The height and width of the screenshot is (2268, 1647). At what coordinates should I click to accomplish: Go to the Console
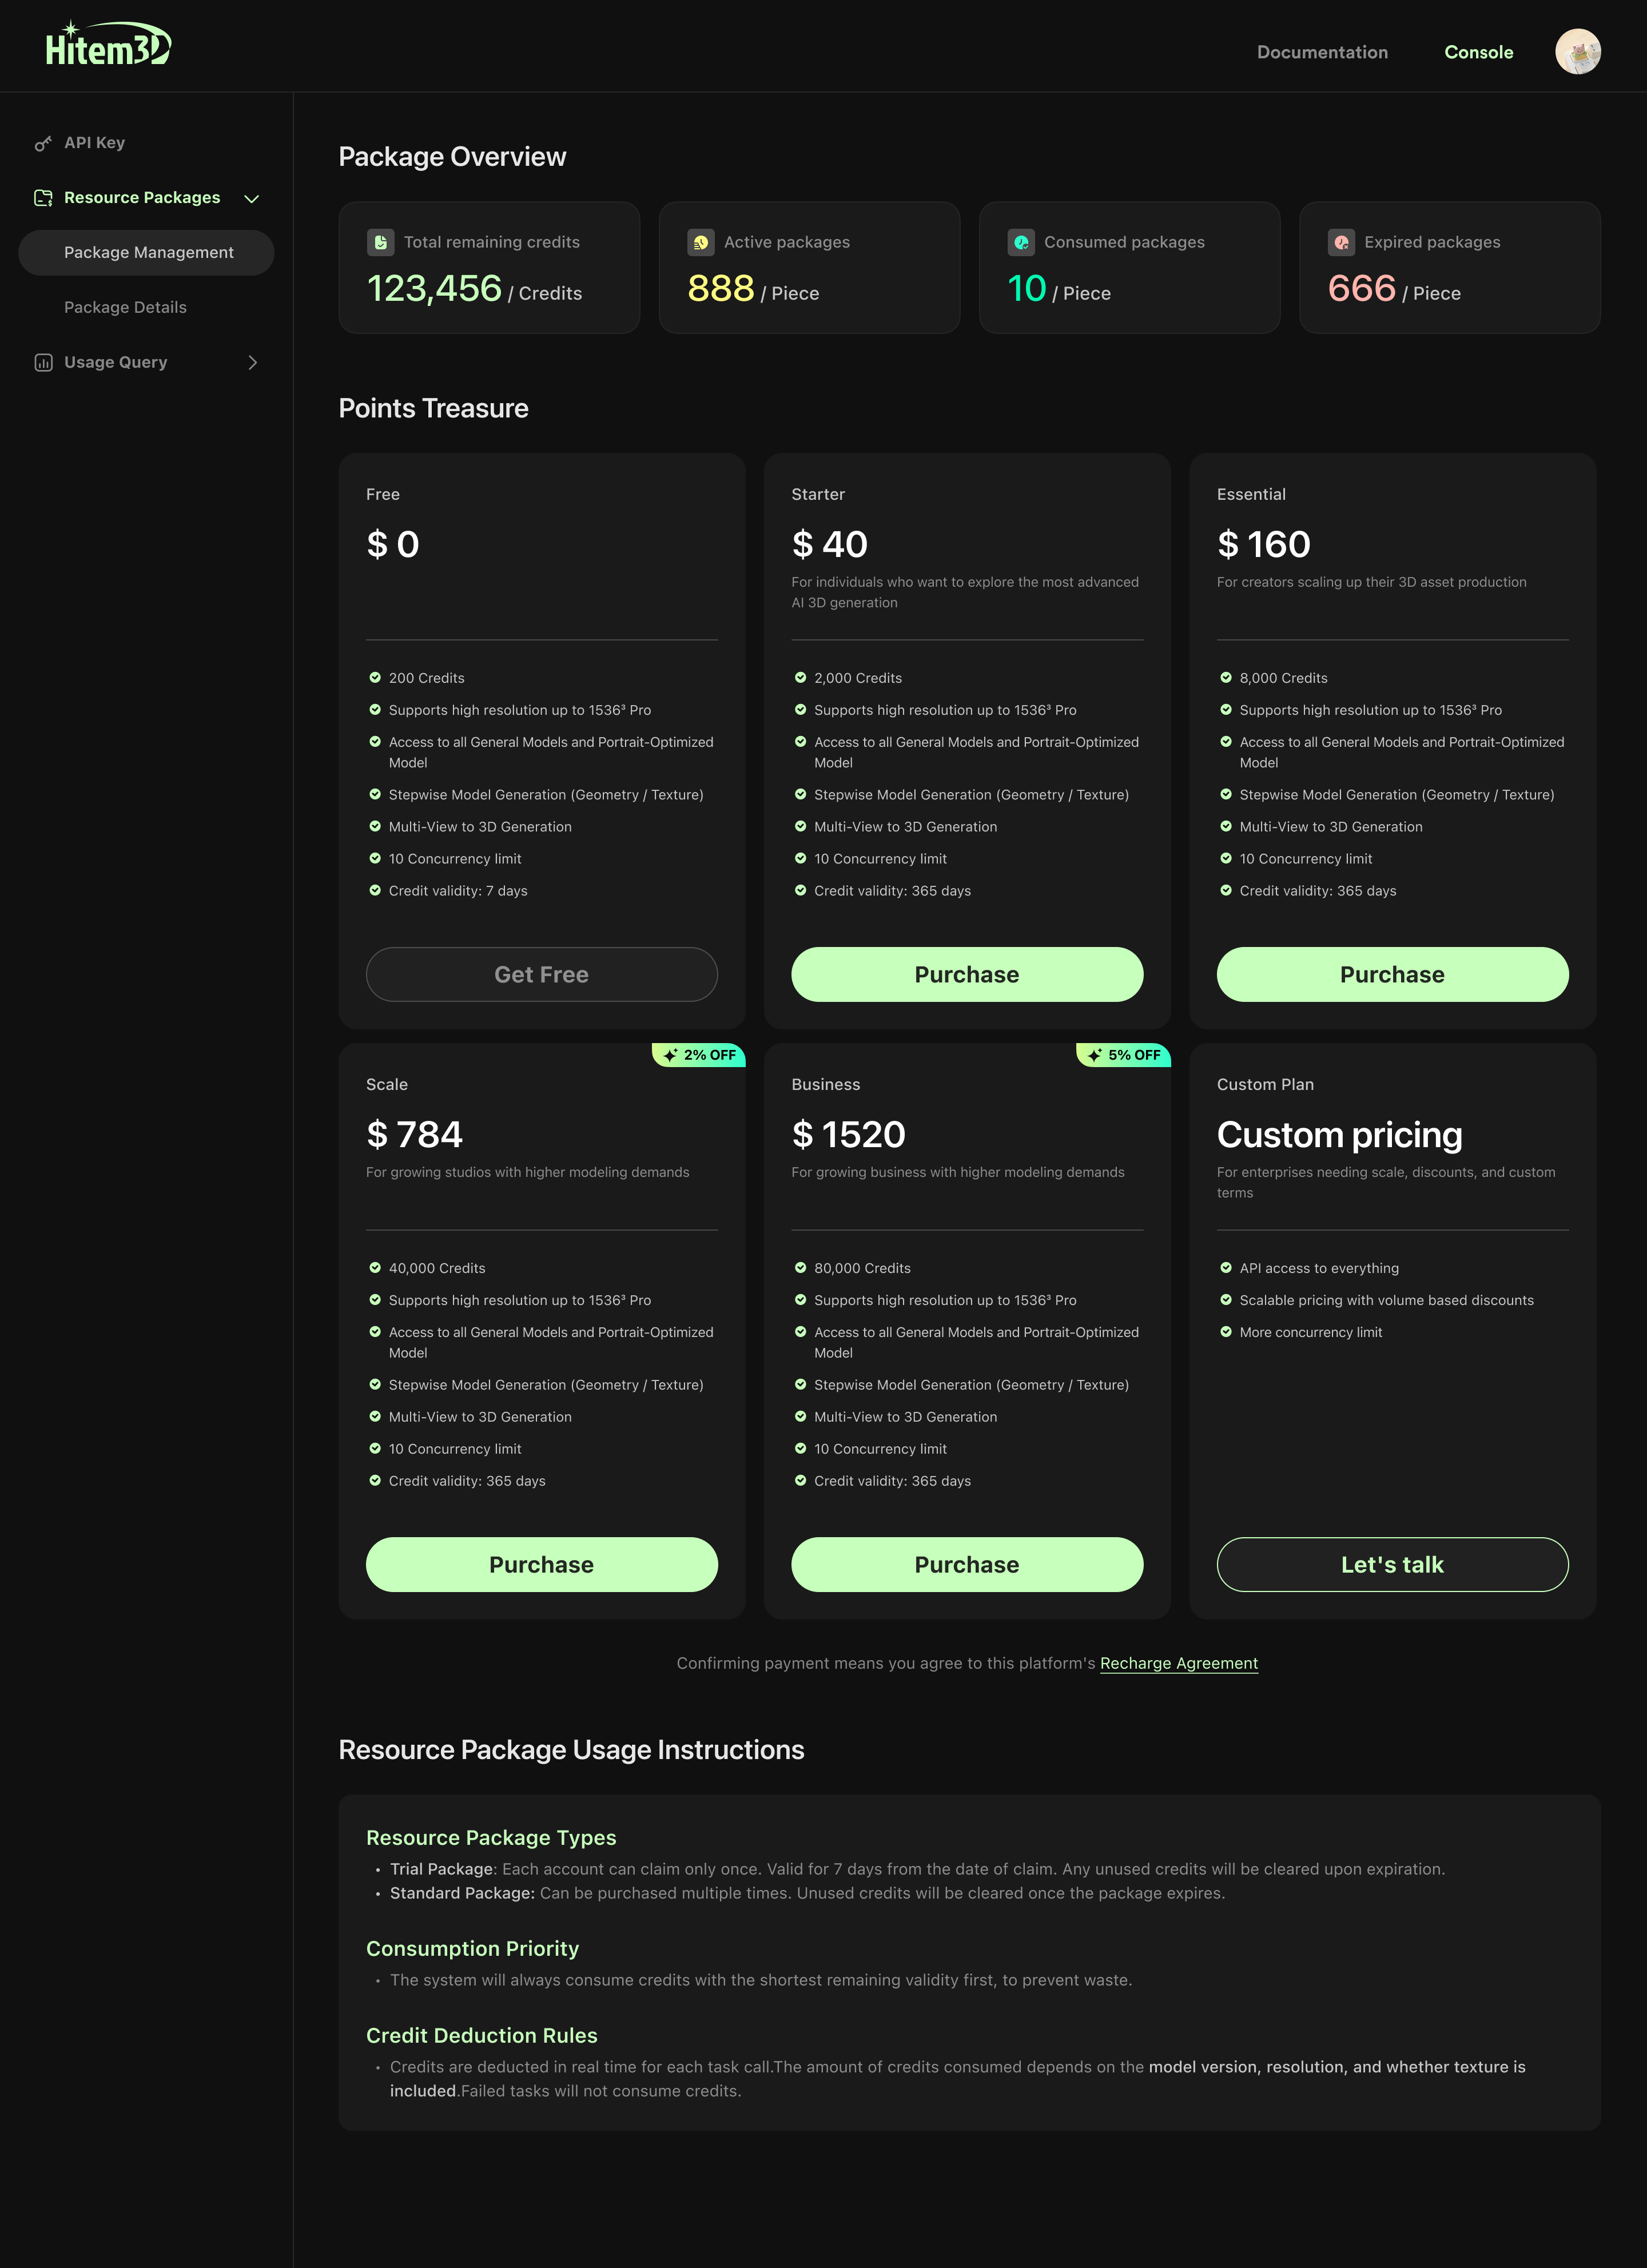tap(1478, 52)
